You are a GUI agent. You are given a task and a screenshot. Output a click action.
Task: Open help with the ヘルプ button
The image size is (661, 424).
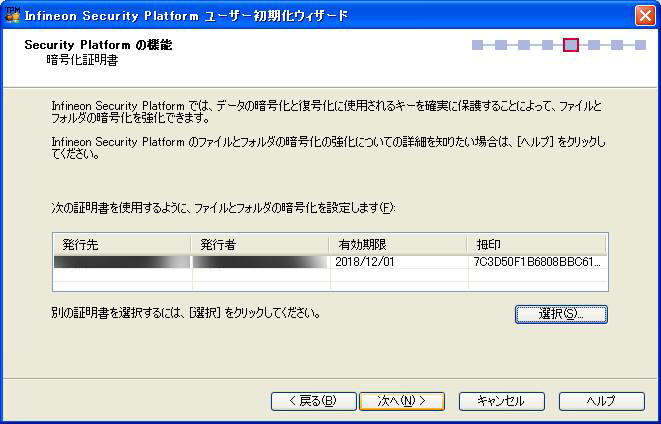coord(602,401)
